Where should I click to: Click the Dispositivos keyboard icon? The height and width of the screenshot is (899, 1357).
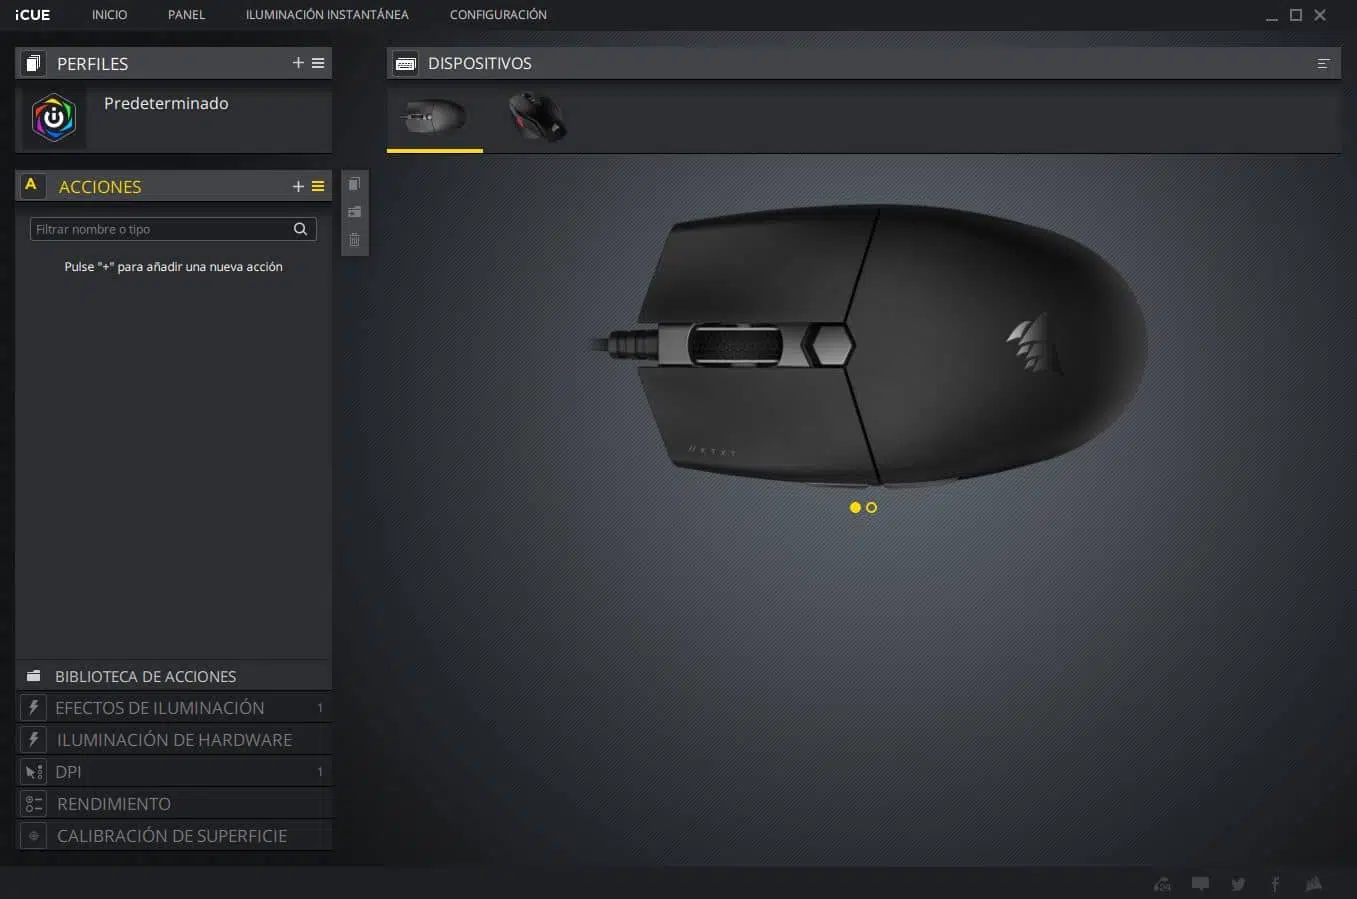click(x=405, y=63)
